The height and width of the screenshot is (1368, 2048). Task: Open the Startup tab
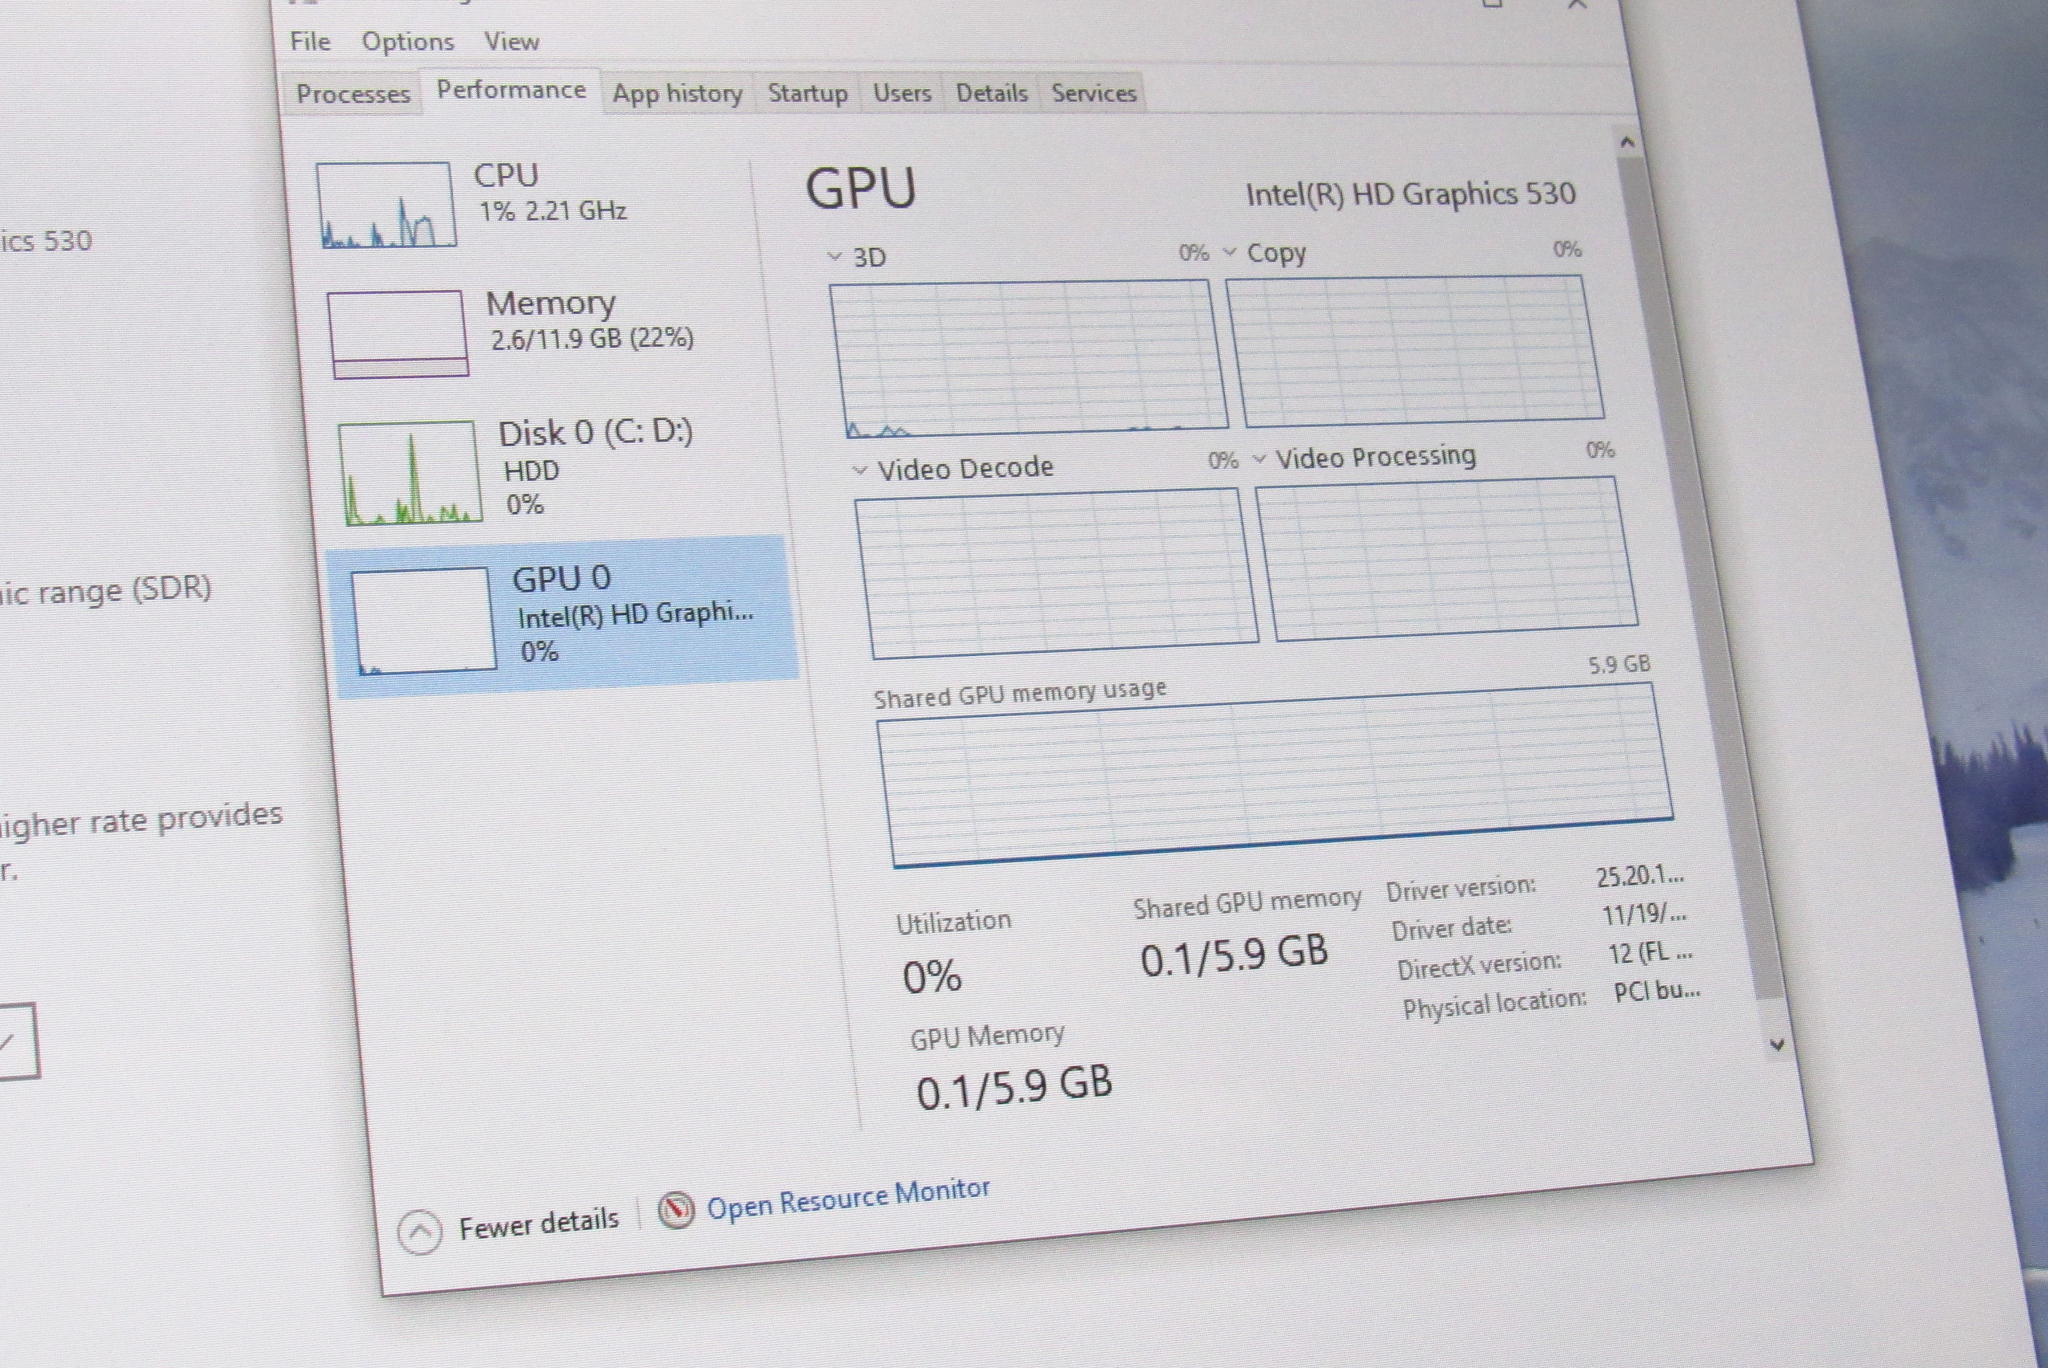point(807,94)
